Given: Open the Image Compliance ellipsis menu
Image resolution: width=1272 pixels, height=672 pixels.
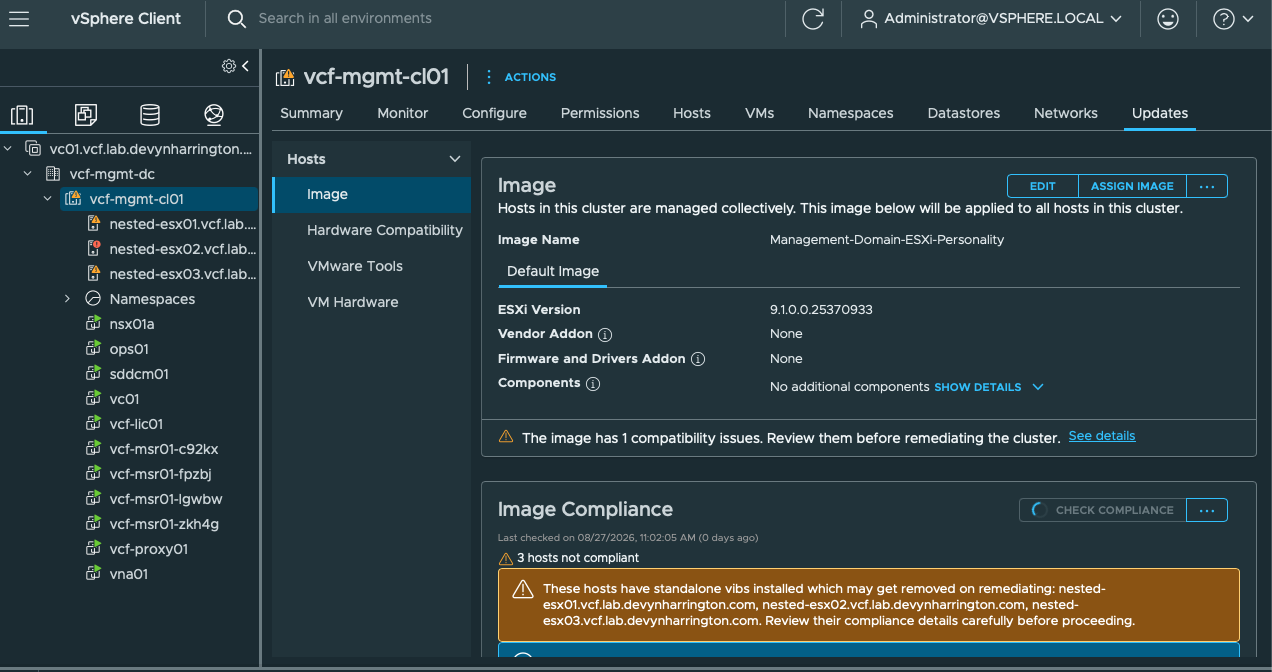Looking at the screenshot, I should [1207, 510].
